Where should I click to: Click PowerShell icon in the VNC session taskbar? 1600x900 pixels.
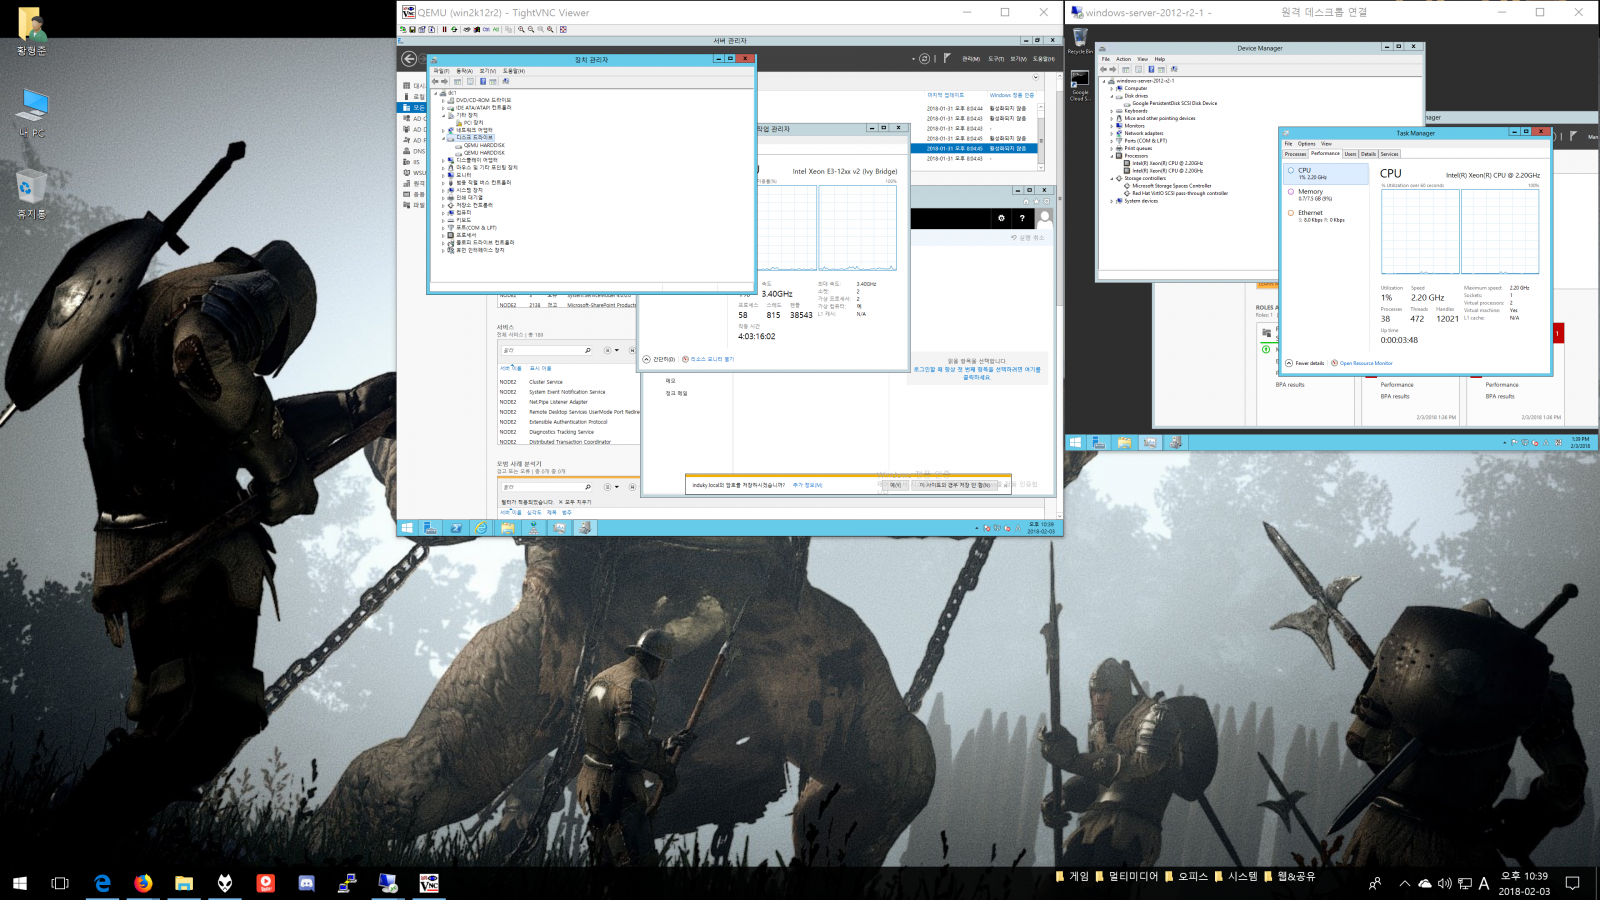[455, 528]
